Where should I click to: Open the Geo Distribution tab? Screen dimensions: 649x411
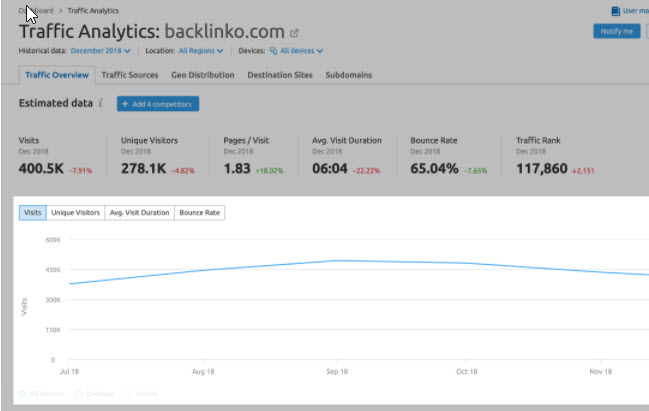(203, 75)
